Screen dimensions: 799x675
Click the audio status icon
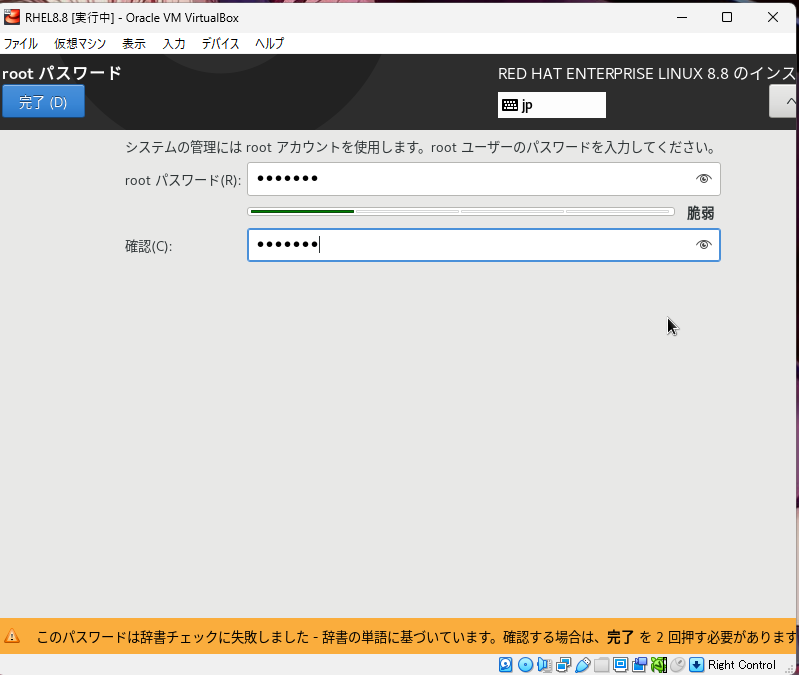[x=544, y=664]
